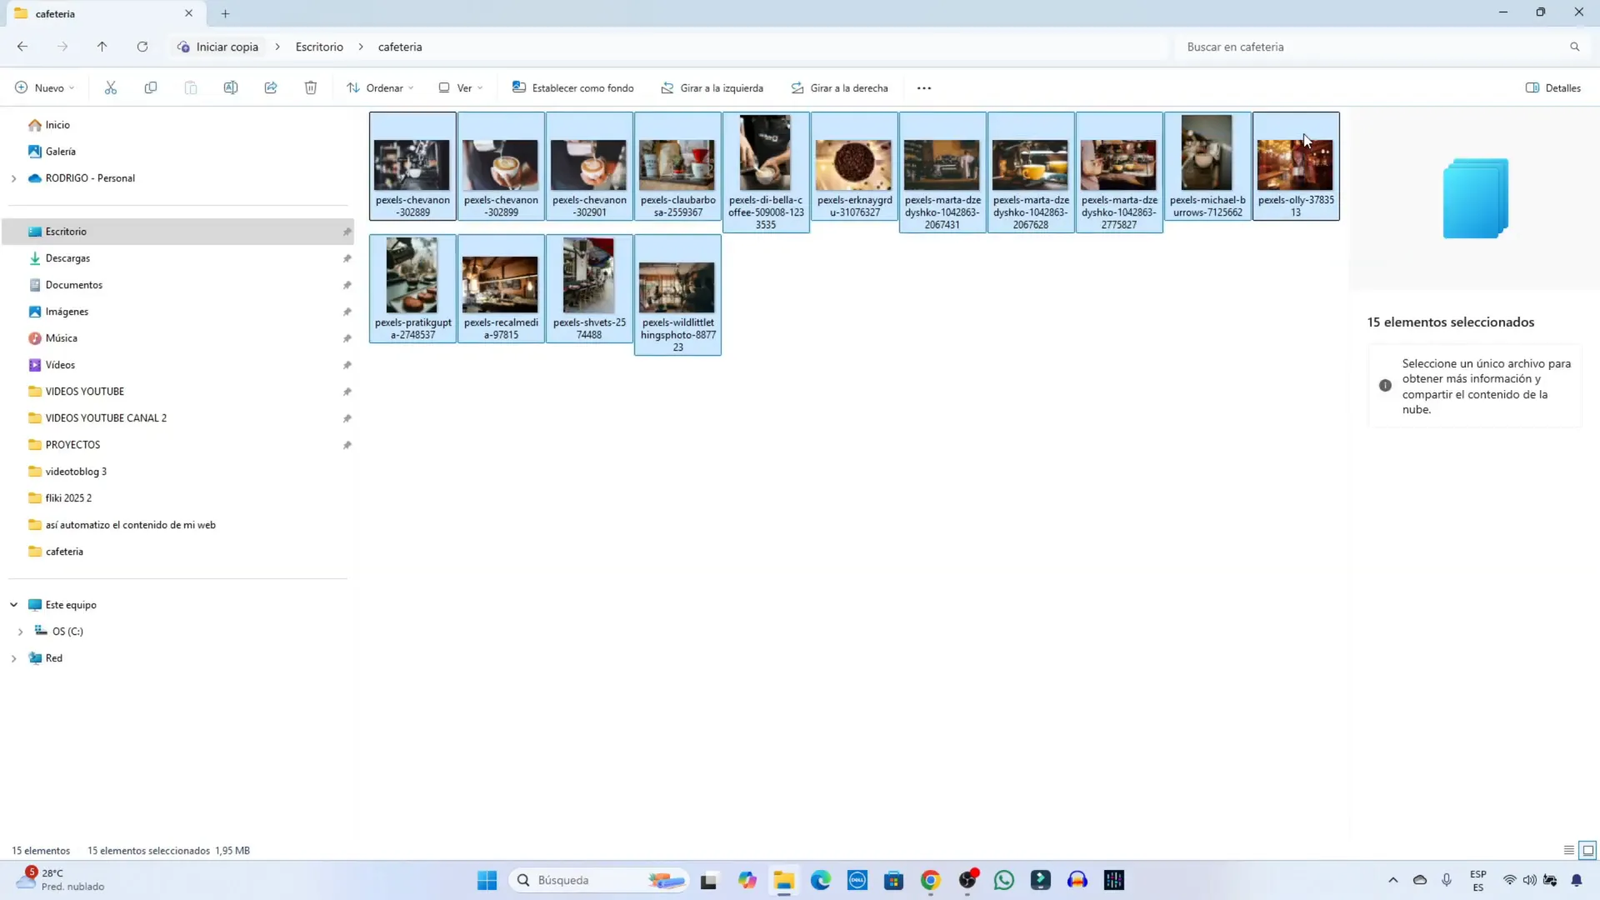Viewport: 1600px width, 900px height.
Task: Open the Nuevo menu
Action: 45,88
